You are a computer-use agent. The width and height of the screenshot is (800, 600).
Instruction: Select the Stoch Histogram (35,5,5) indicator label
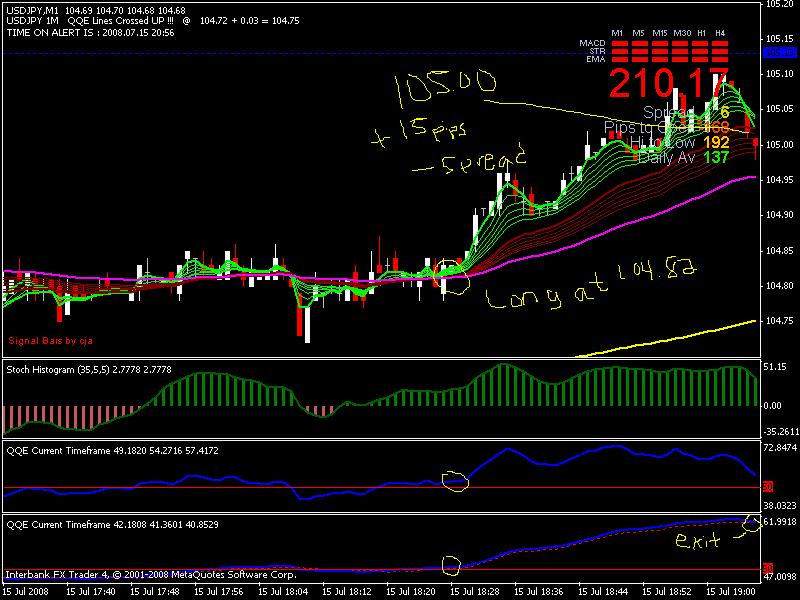click(89, 369)
